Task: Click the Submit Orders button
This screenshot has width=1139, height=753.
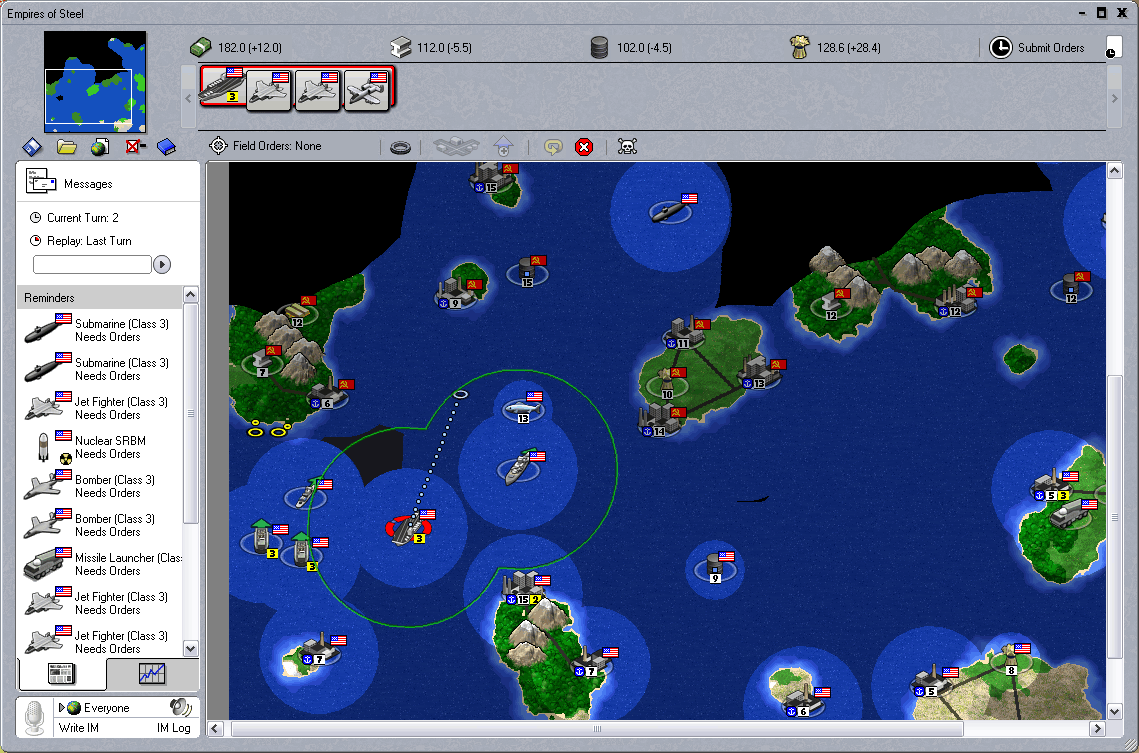Action: point(1038,47)
